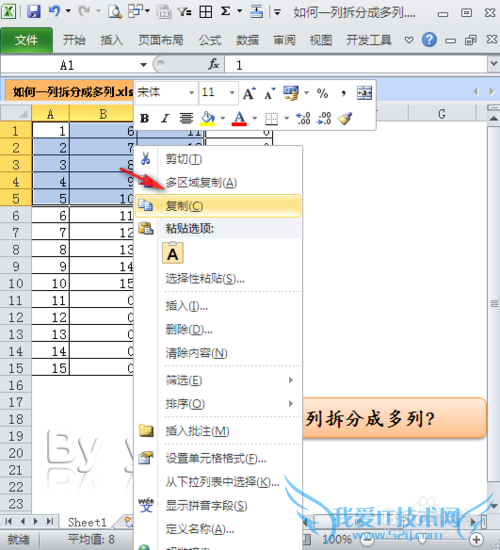Image resolution: width=500 pixels, height=550 pixels.
Task: Click decrease decimal icon
Action: tap(324, 119)
